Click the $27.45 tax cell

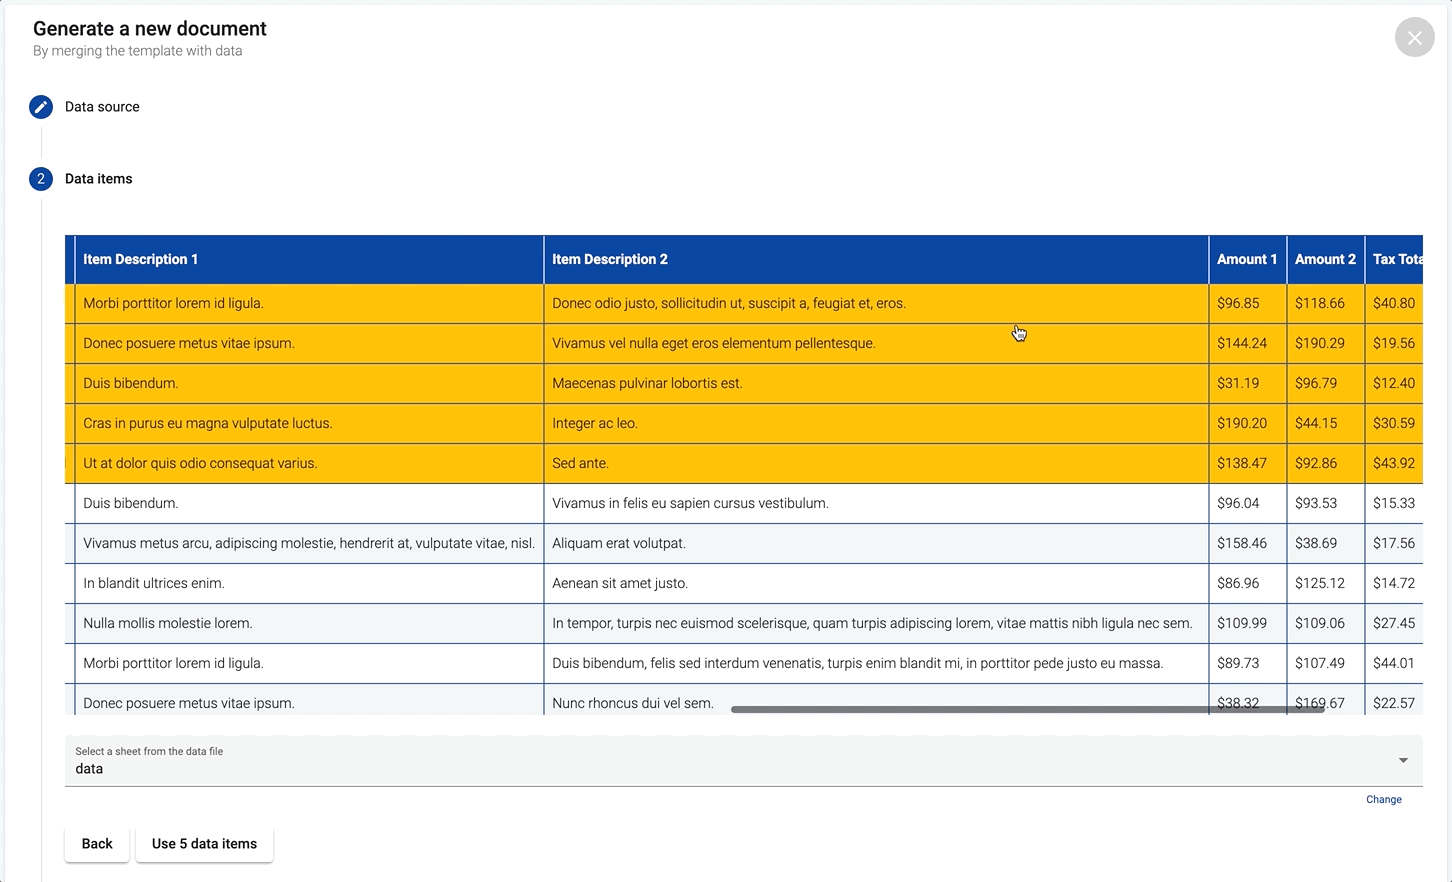click(x=1394, y=624)
